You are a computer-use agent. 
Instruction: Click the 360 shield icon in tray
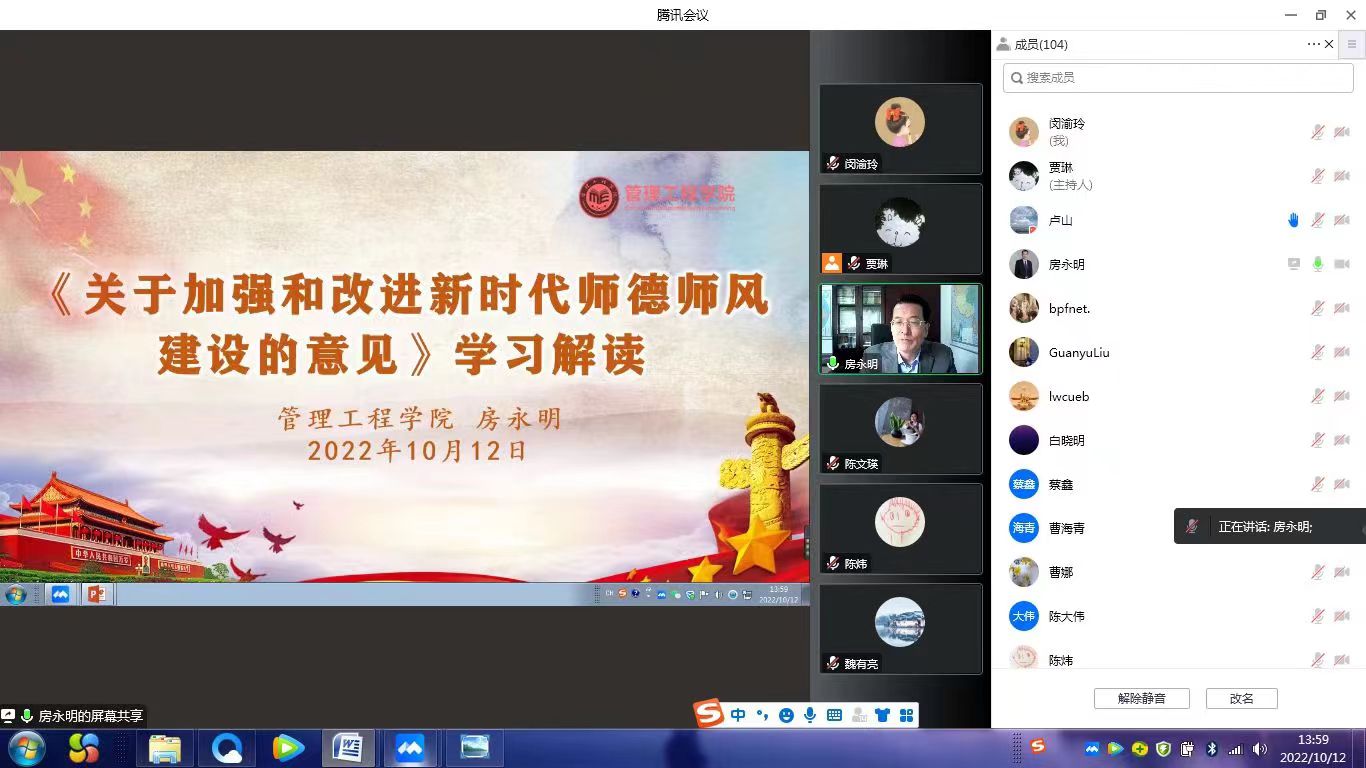[1163, 749]
